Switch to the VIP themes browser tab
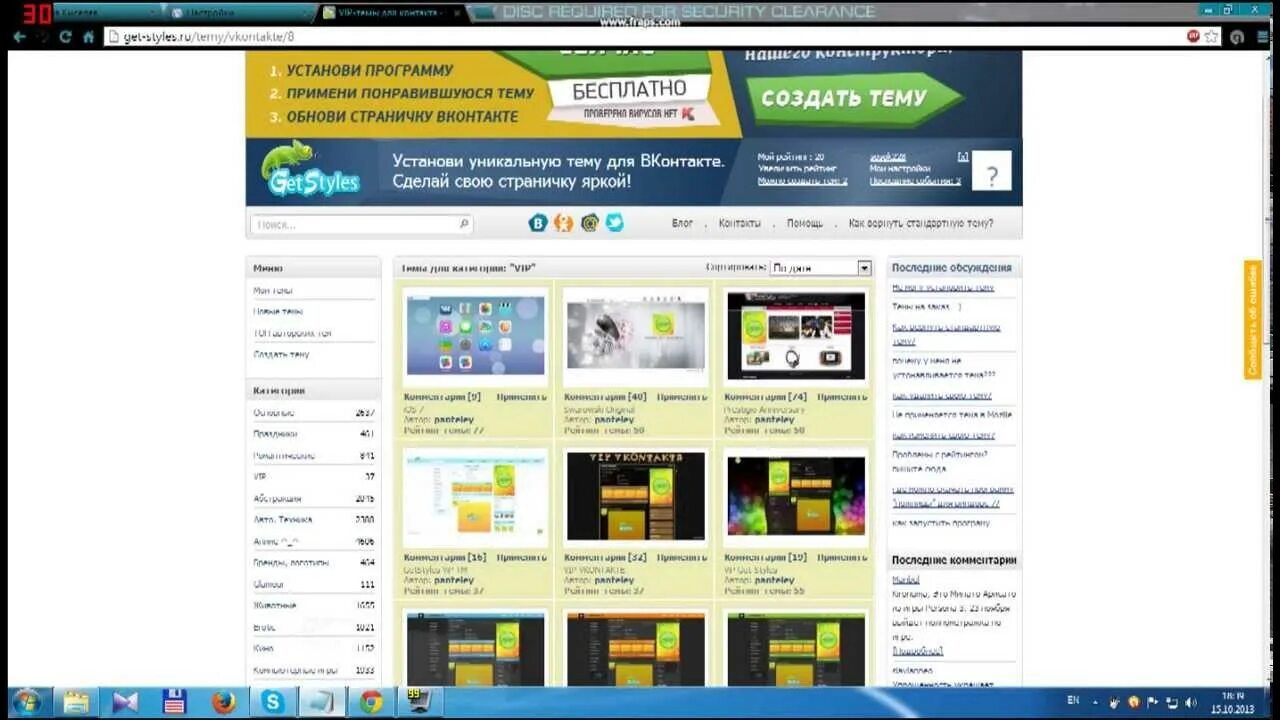Image resolution: width=1280 pixels, height=720 pixels. click(x=391, y=12)
